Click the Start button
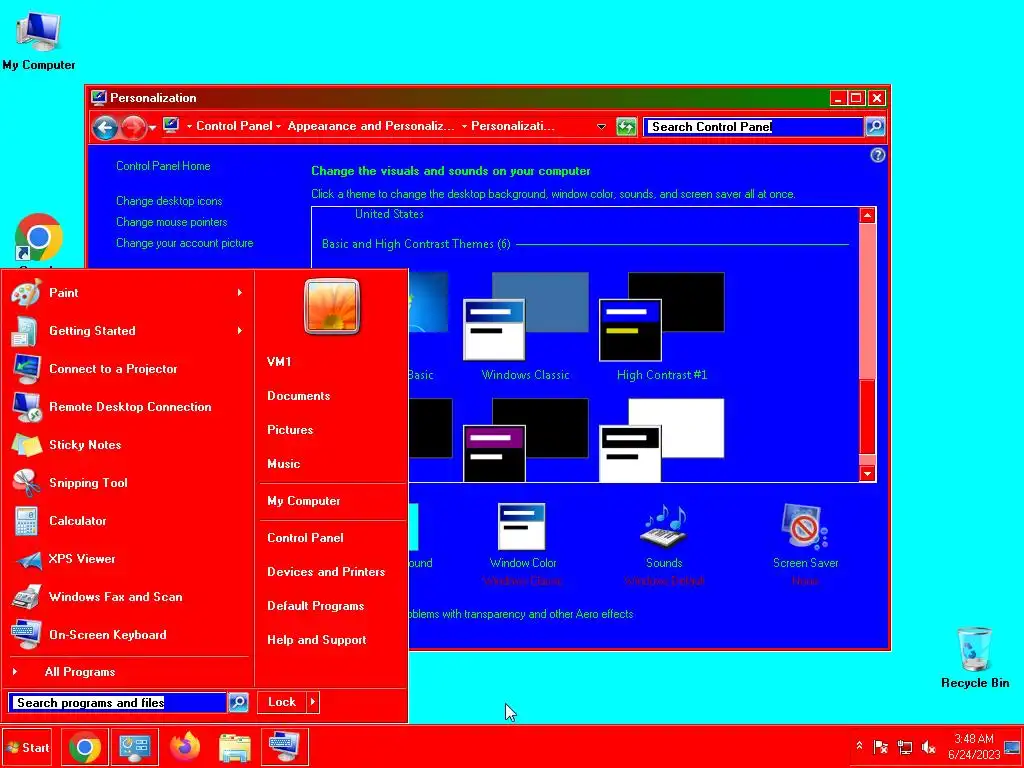This screenshot has width=1024, height=768. tap(27, 747)
